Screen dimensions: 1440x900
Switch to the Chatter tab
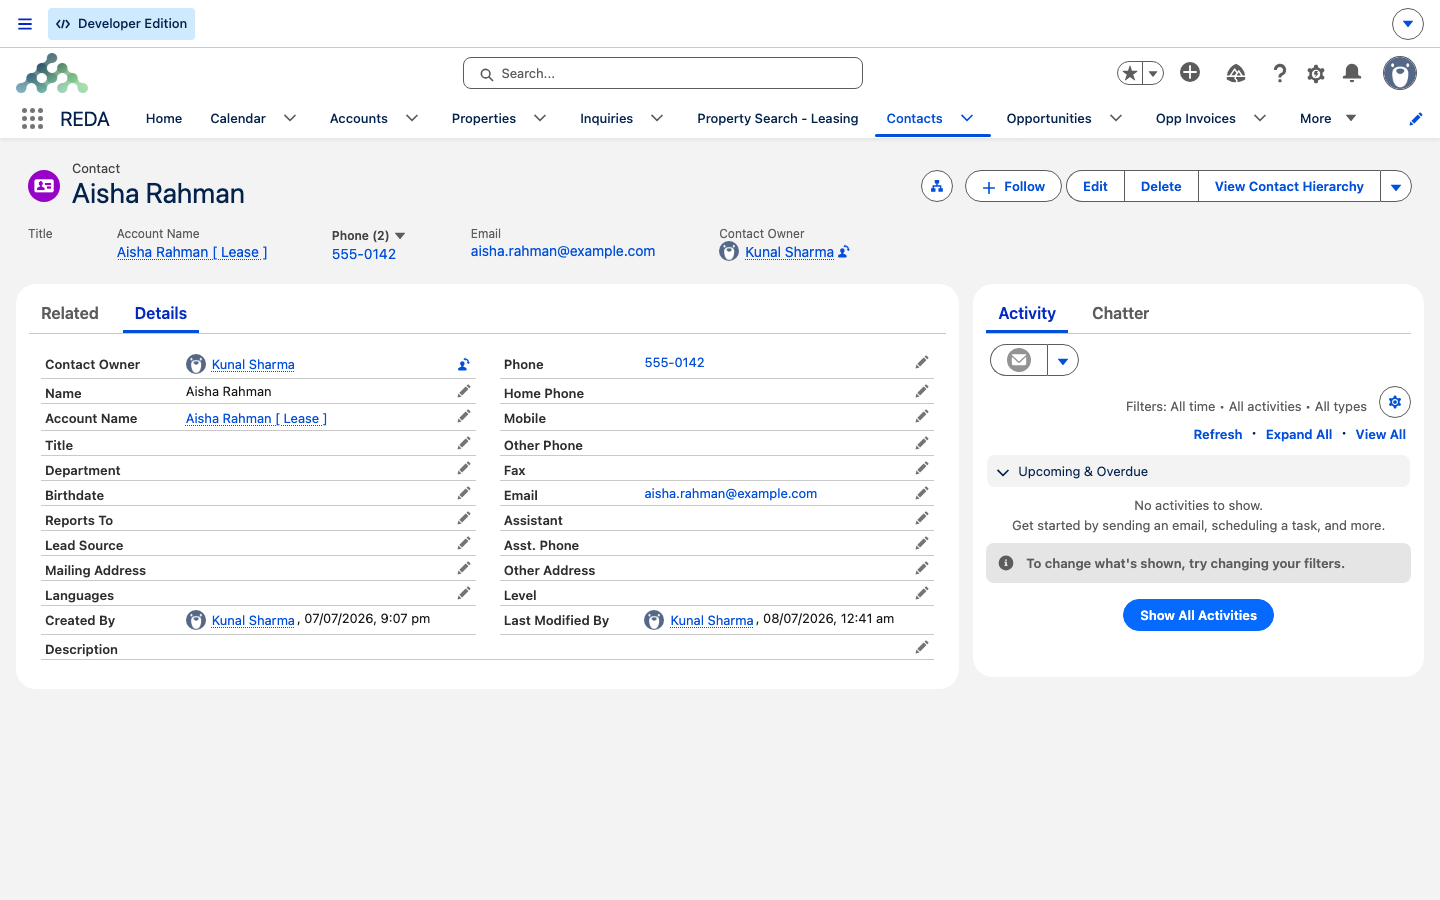[1120, 313]
